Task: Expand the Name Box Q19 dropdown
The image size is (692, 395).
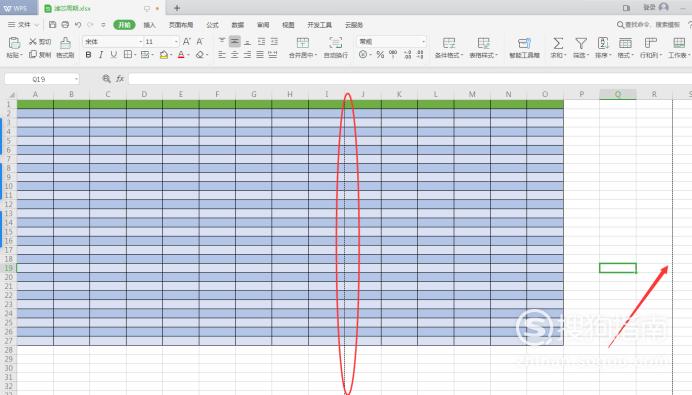Action: point(76,79)
